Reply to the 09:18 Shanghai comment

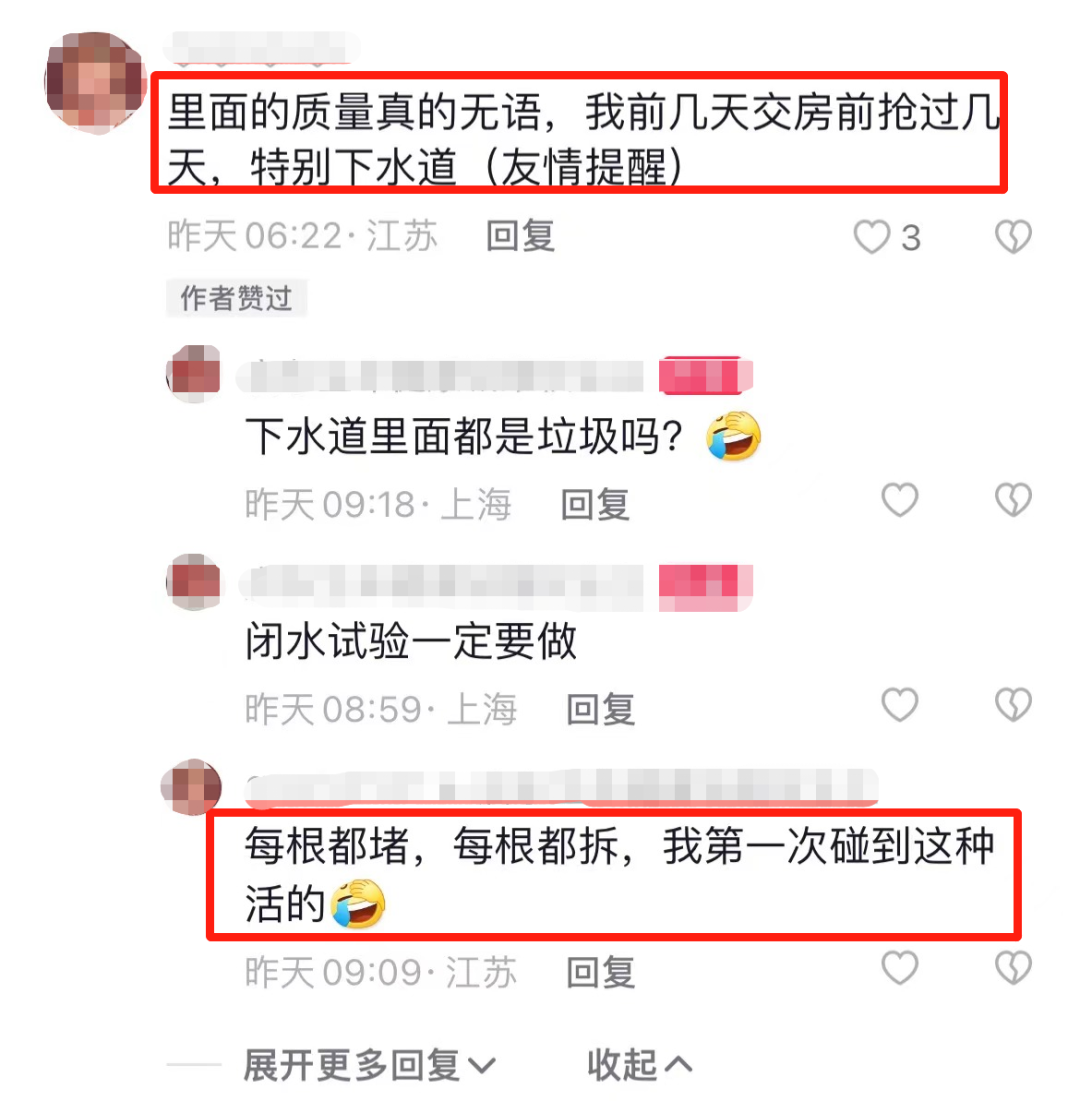(x=595, y=505)
